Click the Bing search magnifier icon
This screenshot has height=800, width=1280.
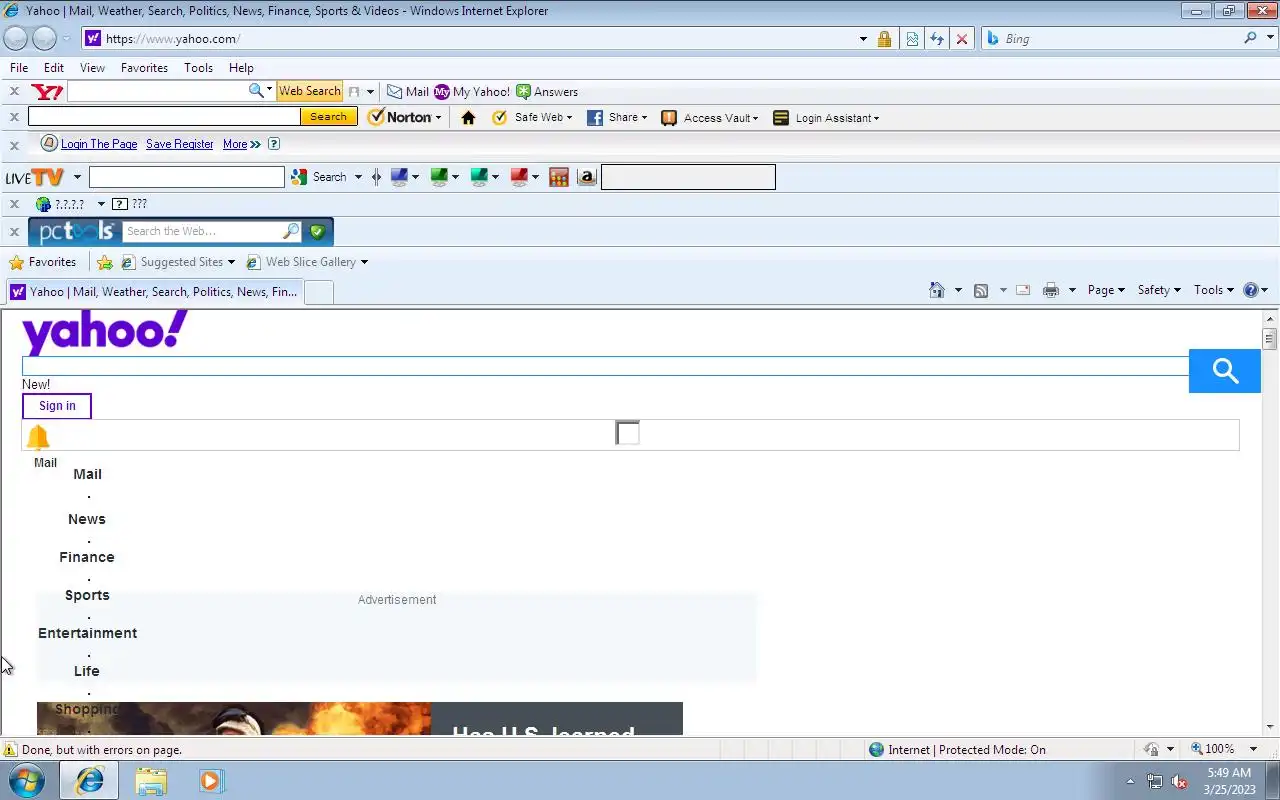point(1251,38)
